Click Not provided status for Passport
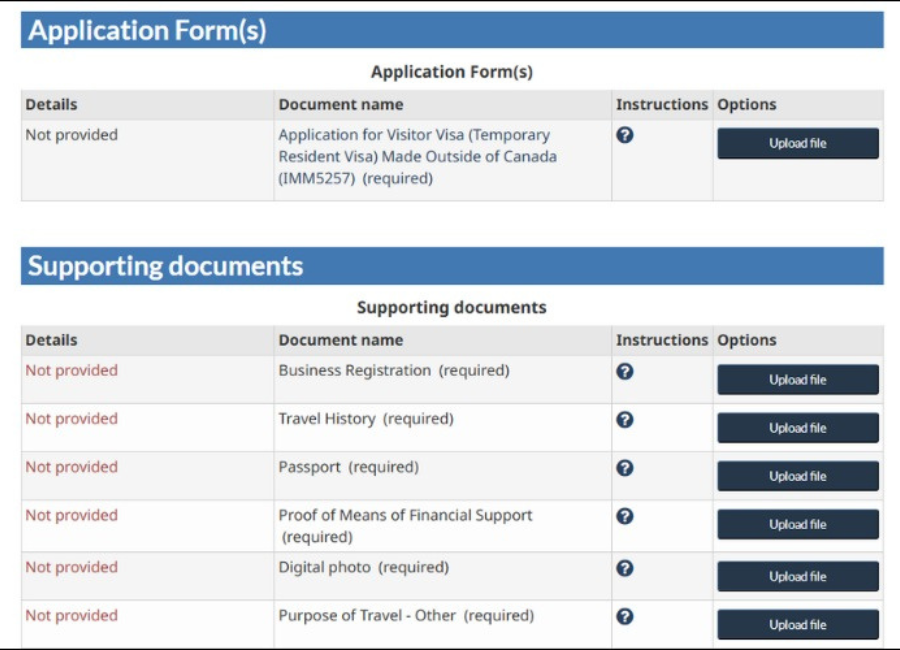Image resolution: width=900 pixels, height=650 pixels. [x=71, y=467]
